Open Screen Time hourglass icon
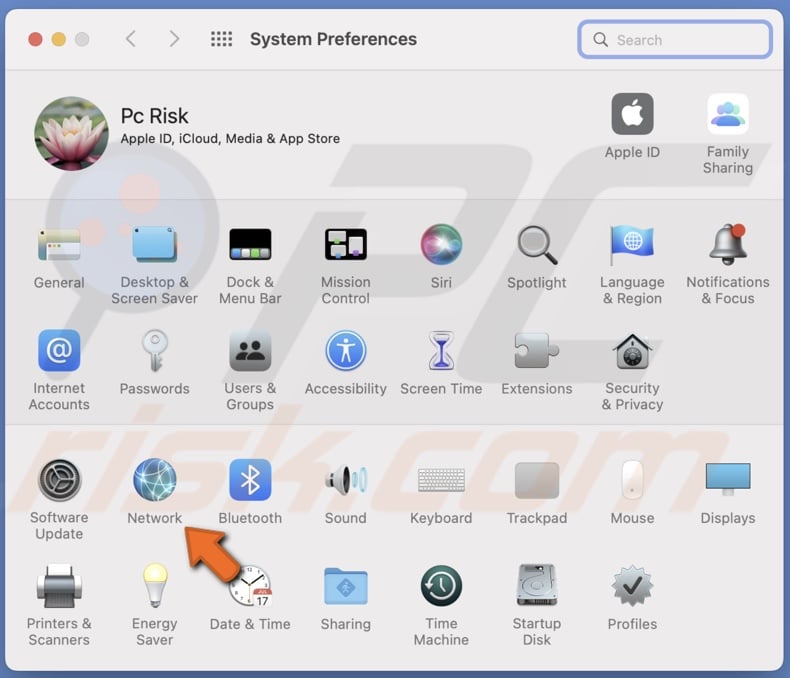 pos(441,351)
